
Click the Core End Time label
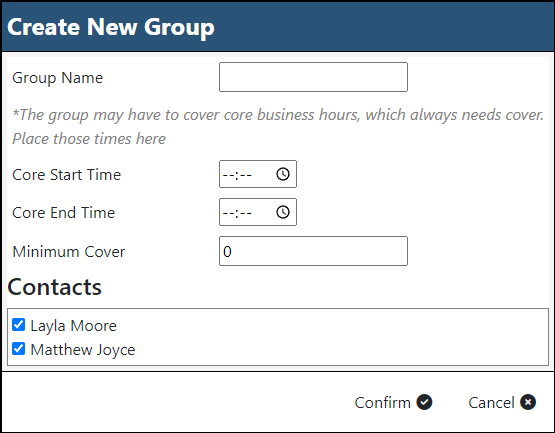[x=64, y=213]
